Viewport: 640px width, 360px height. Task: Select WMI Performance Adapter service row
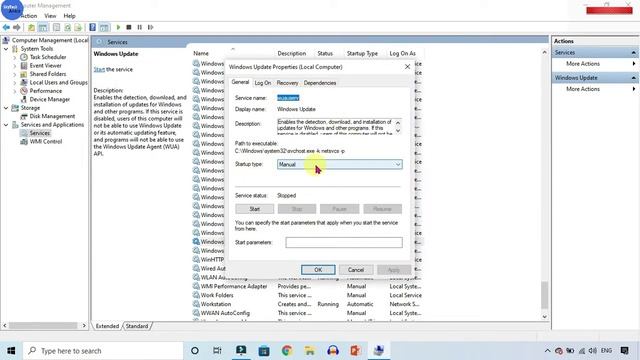point(307,286)
